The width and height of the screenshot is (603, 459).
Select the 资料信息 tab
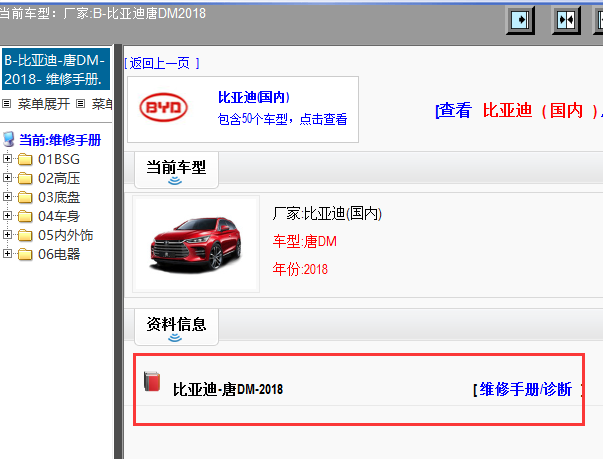point(176,327)
